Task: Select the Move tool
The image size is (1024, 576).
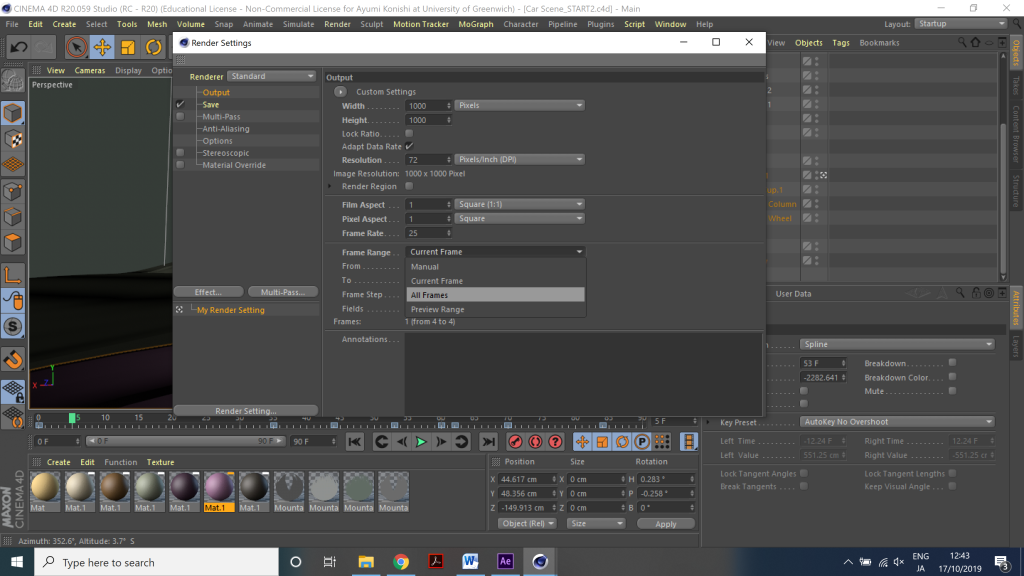Action: pos(102,47)
